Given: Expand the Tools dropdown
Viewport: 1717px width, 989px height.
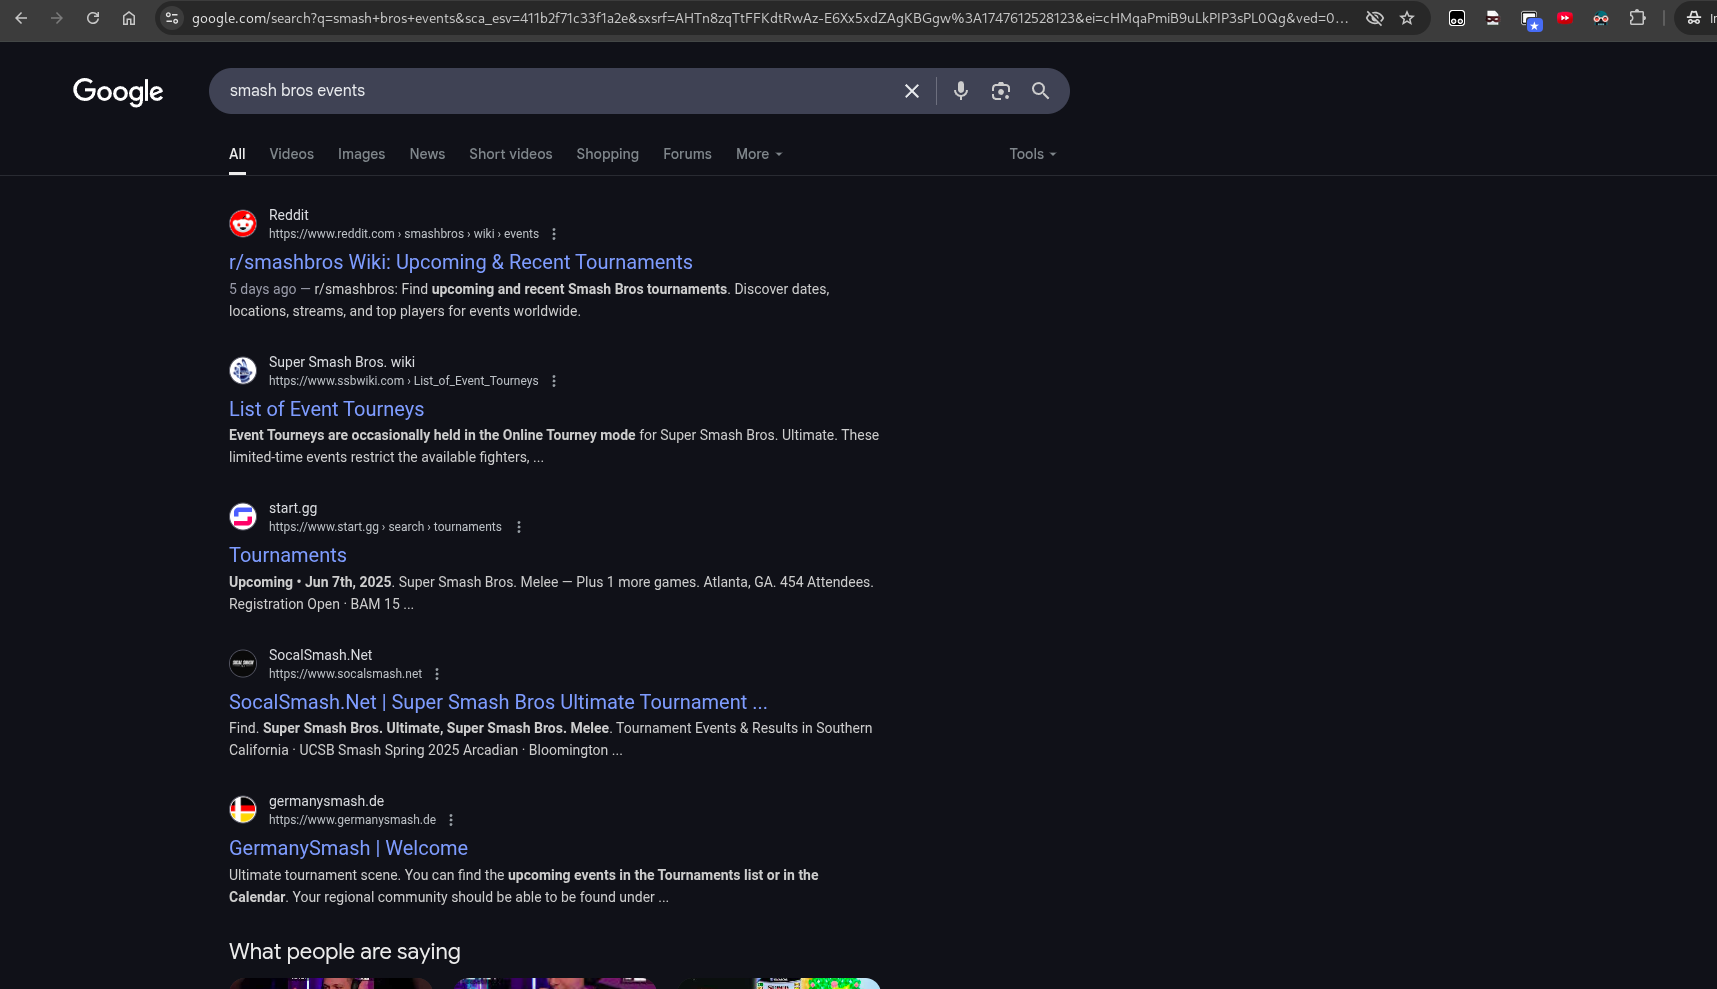Looking at the screenshot, I should [x=1032, y=154].
